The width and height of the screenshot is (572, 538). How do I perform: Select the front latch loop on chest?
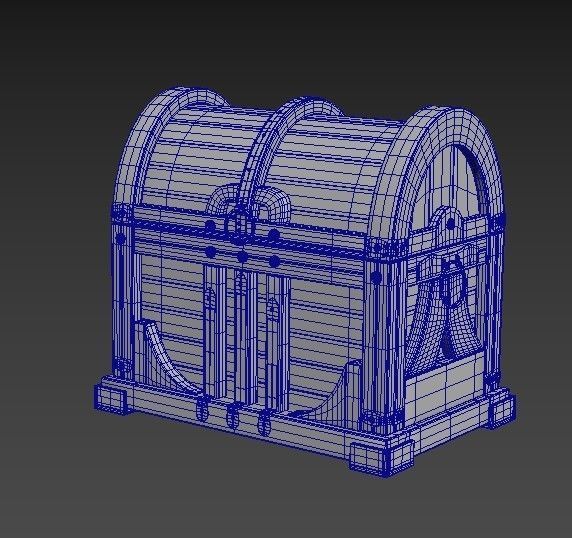[x=240, y=226]
